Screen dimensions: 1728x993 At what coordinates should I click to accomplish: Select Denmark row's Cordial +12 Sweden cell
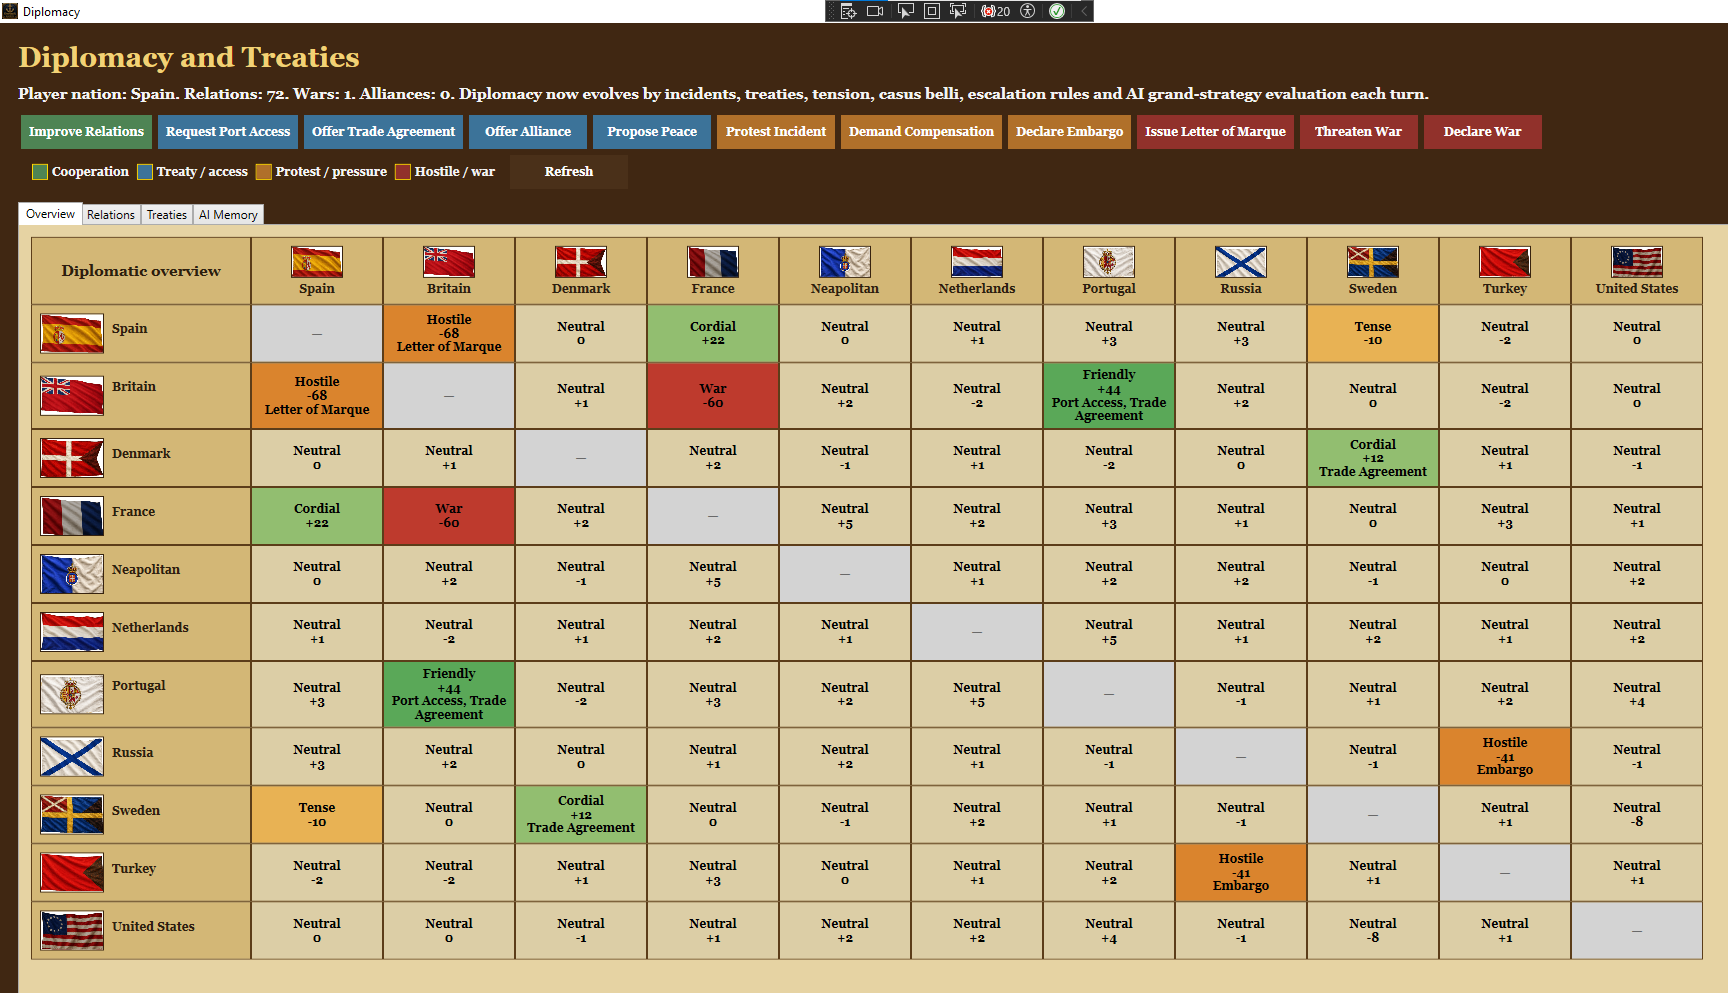[x=1373, y=458]
